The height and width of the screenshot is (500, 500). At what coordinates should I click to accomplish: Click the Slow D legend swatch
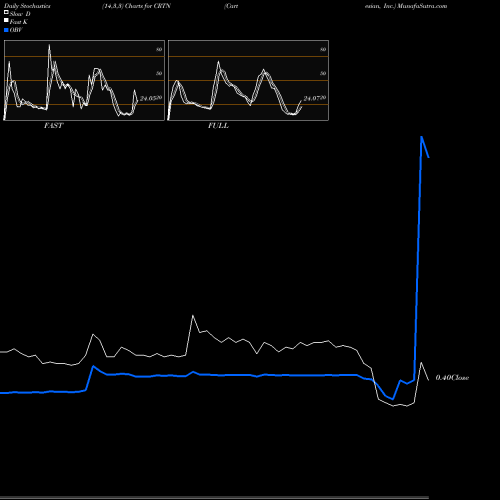[x=6, y=13]
